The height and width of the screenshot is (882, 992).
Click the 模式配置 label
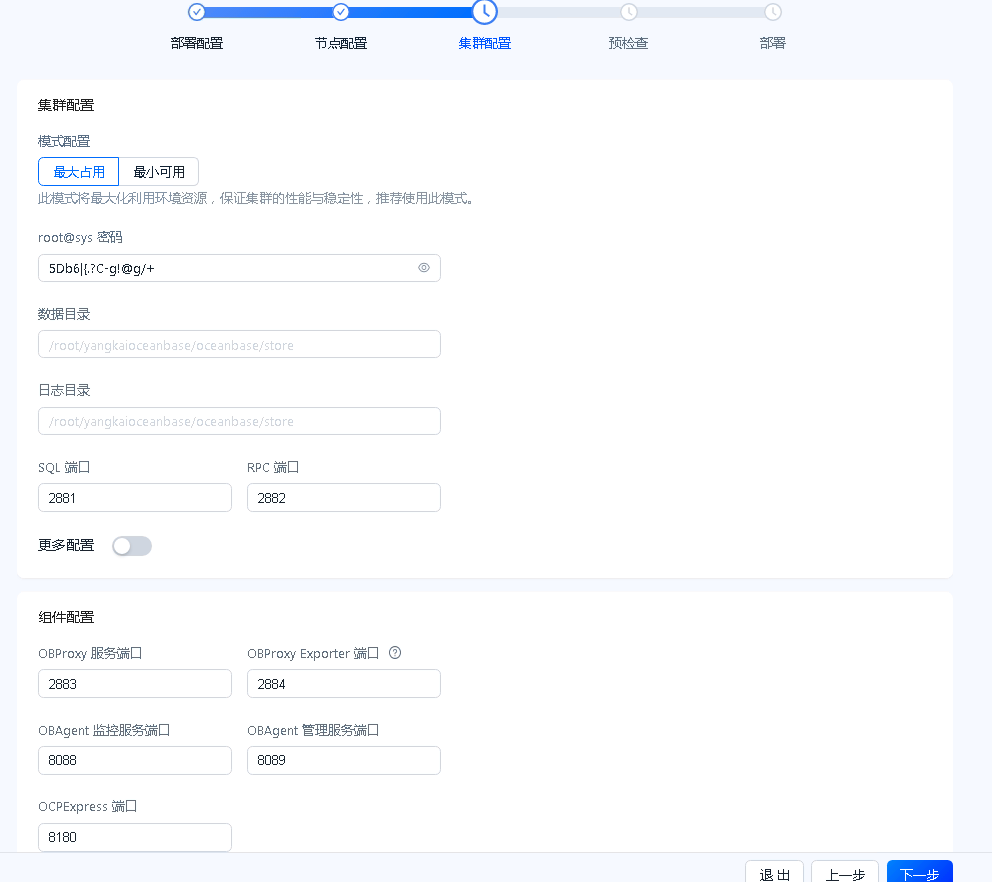point(64,141)
